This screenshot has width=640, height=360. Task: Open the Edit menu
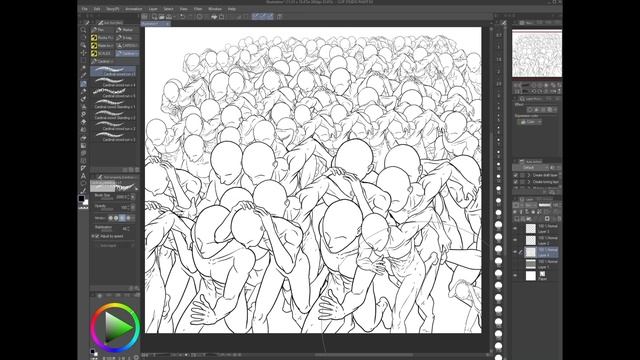tap(97, 9)
